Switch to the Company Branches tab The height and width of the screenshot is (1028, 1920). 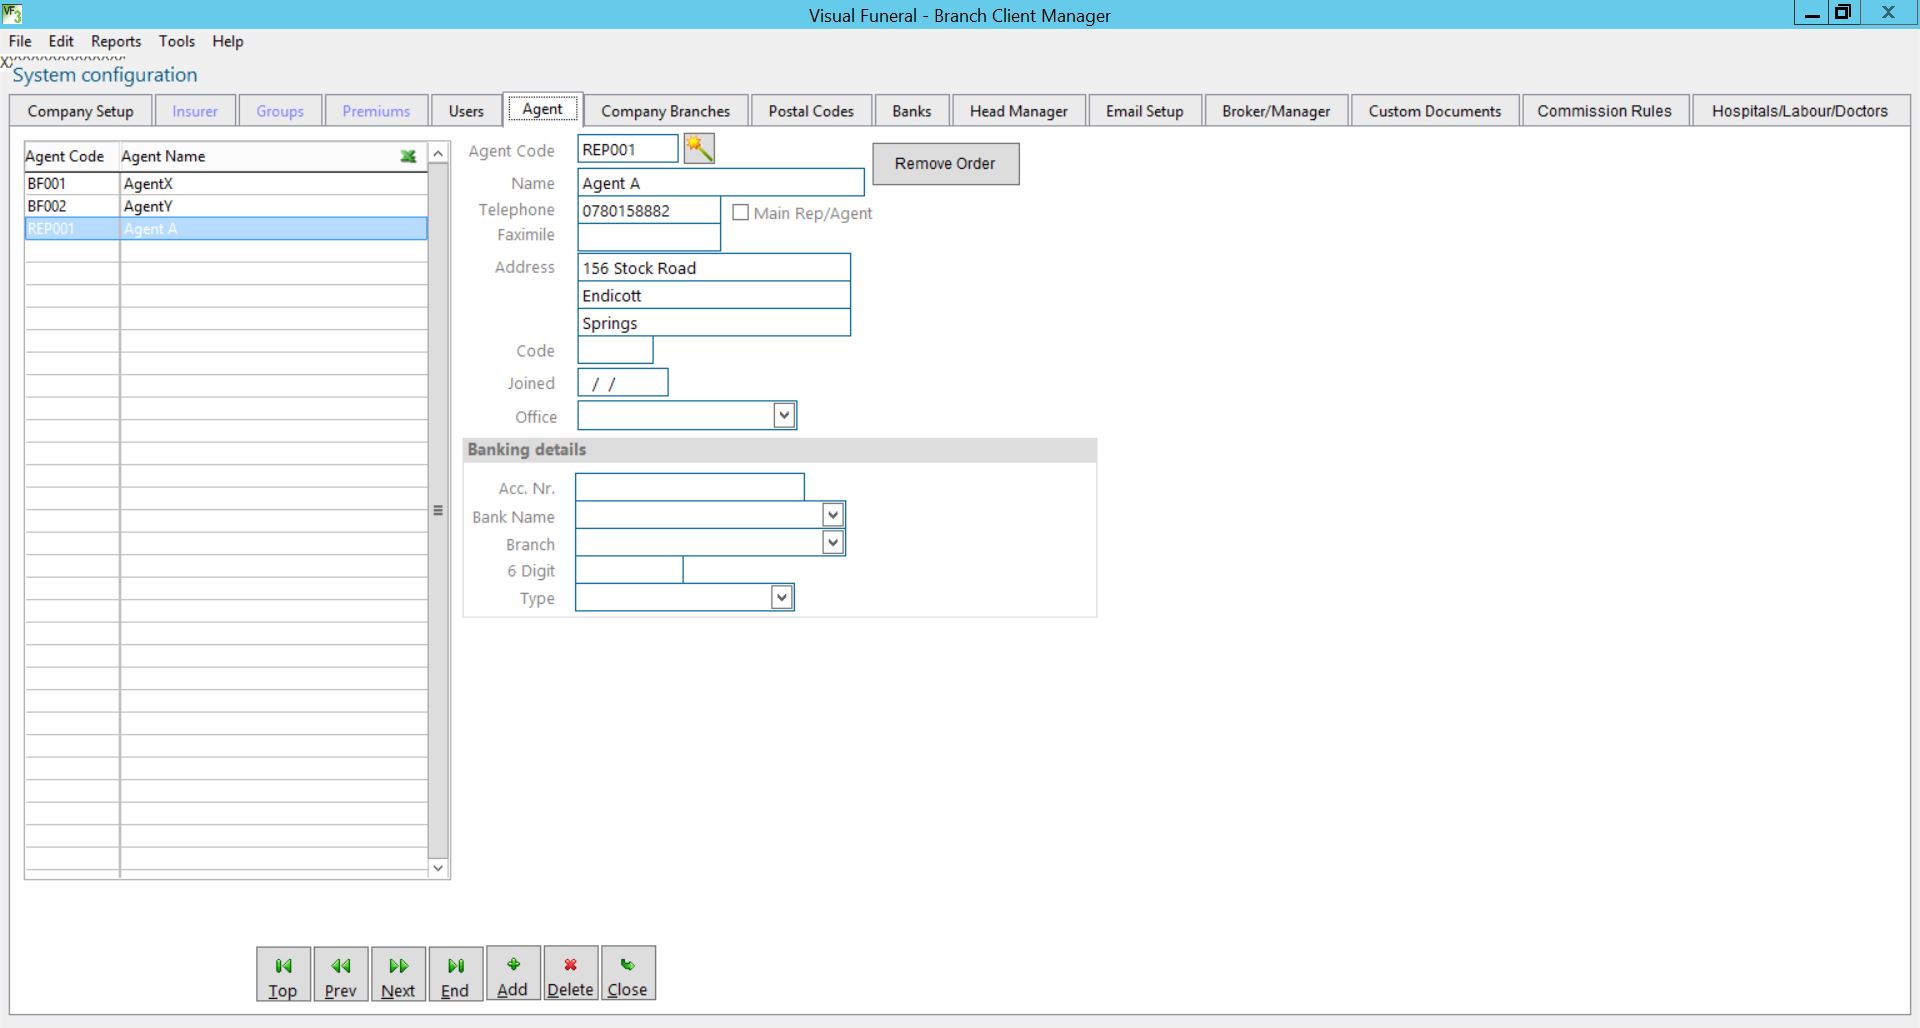(x=665, y=111)
